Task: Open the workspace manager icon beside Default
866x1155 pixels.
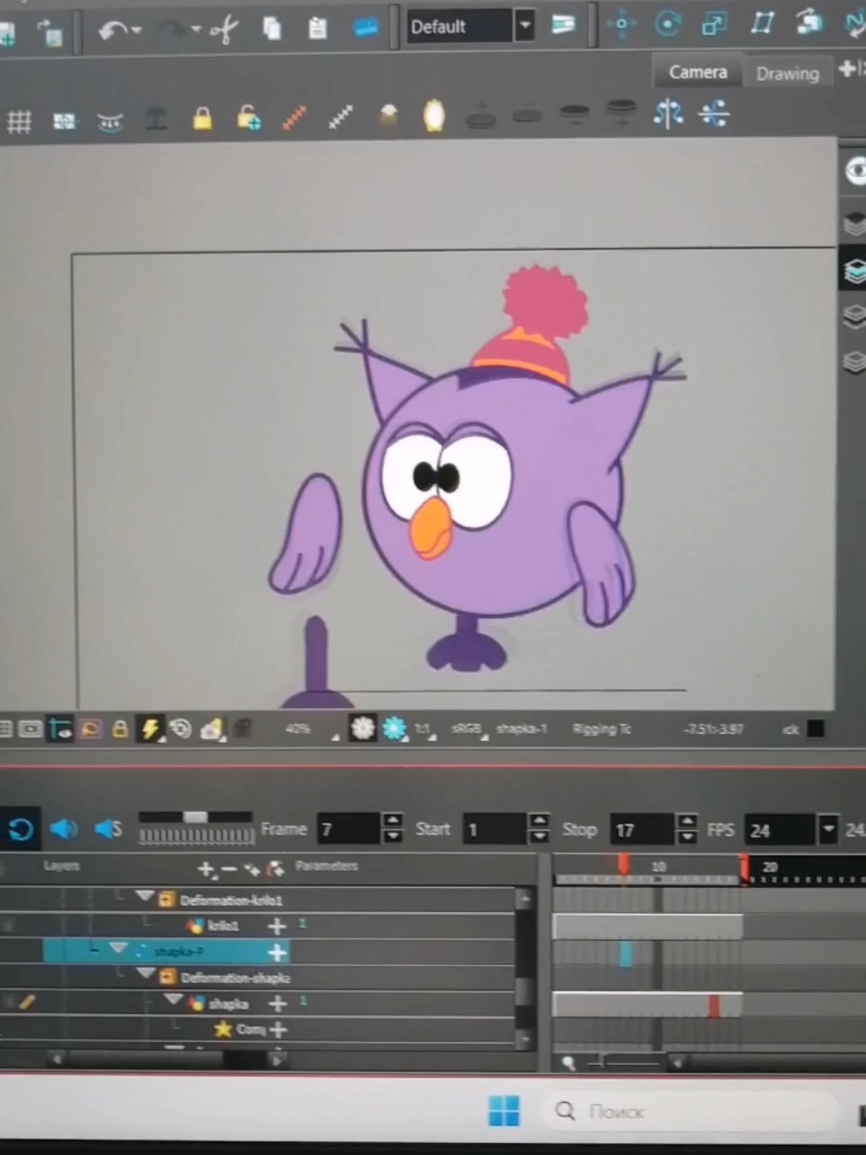Action: click(x=563, y=25)
